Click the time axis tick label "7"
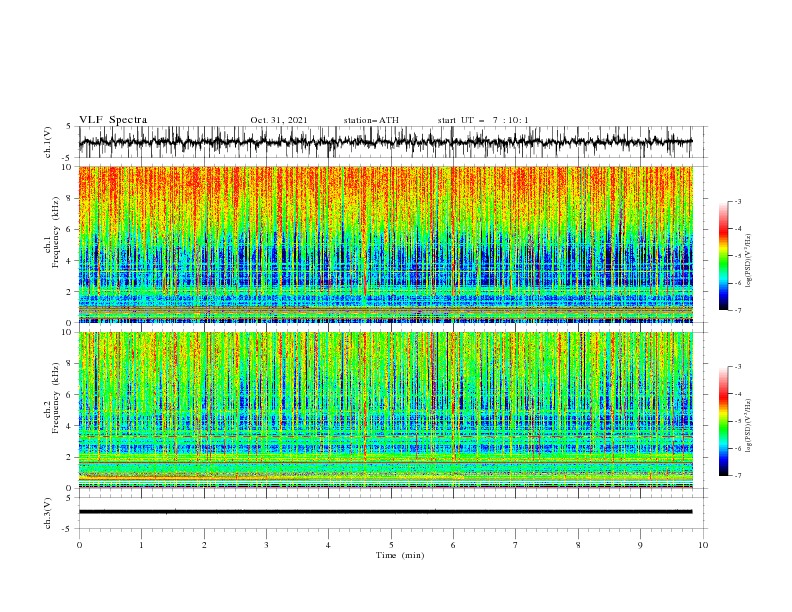Screen dimensions: 792x612 click(516, 545)
